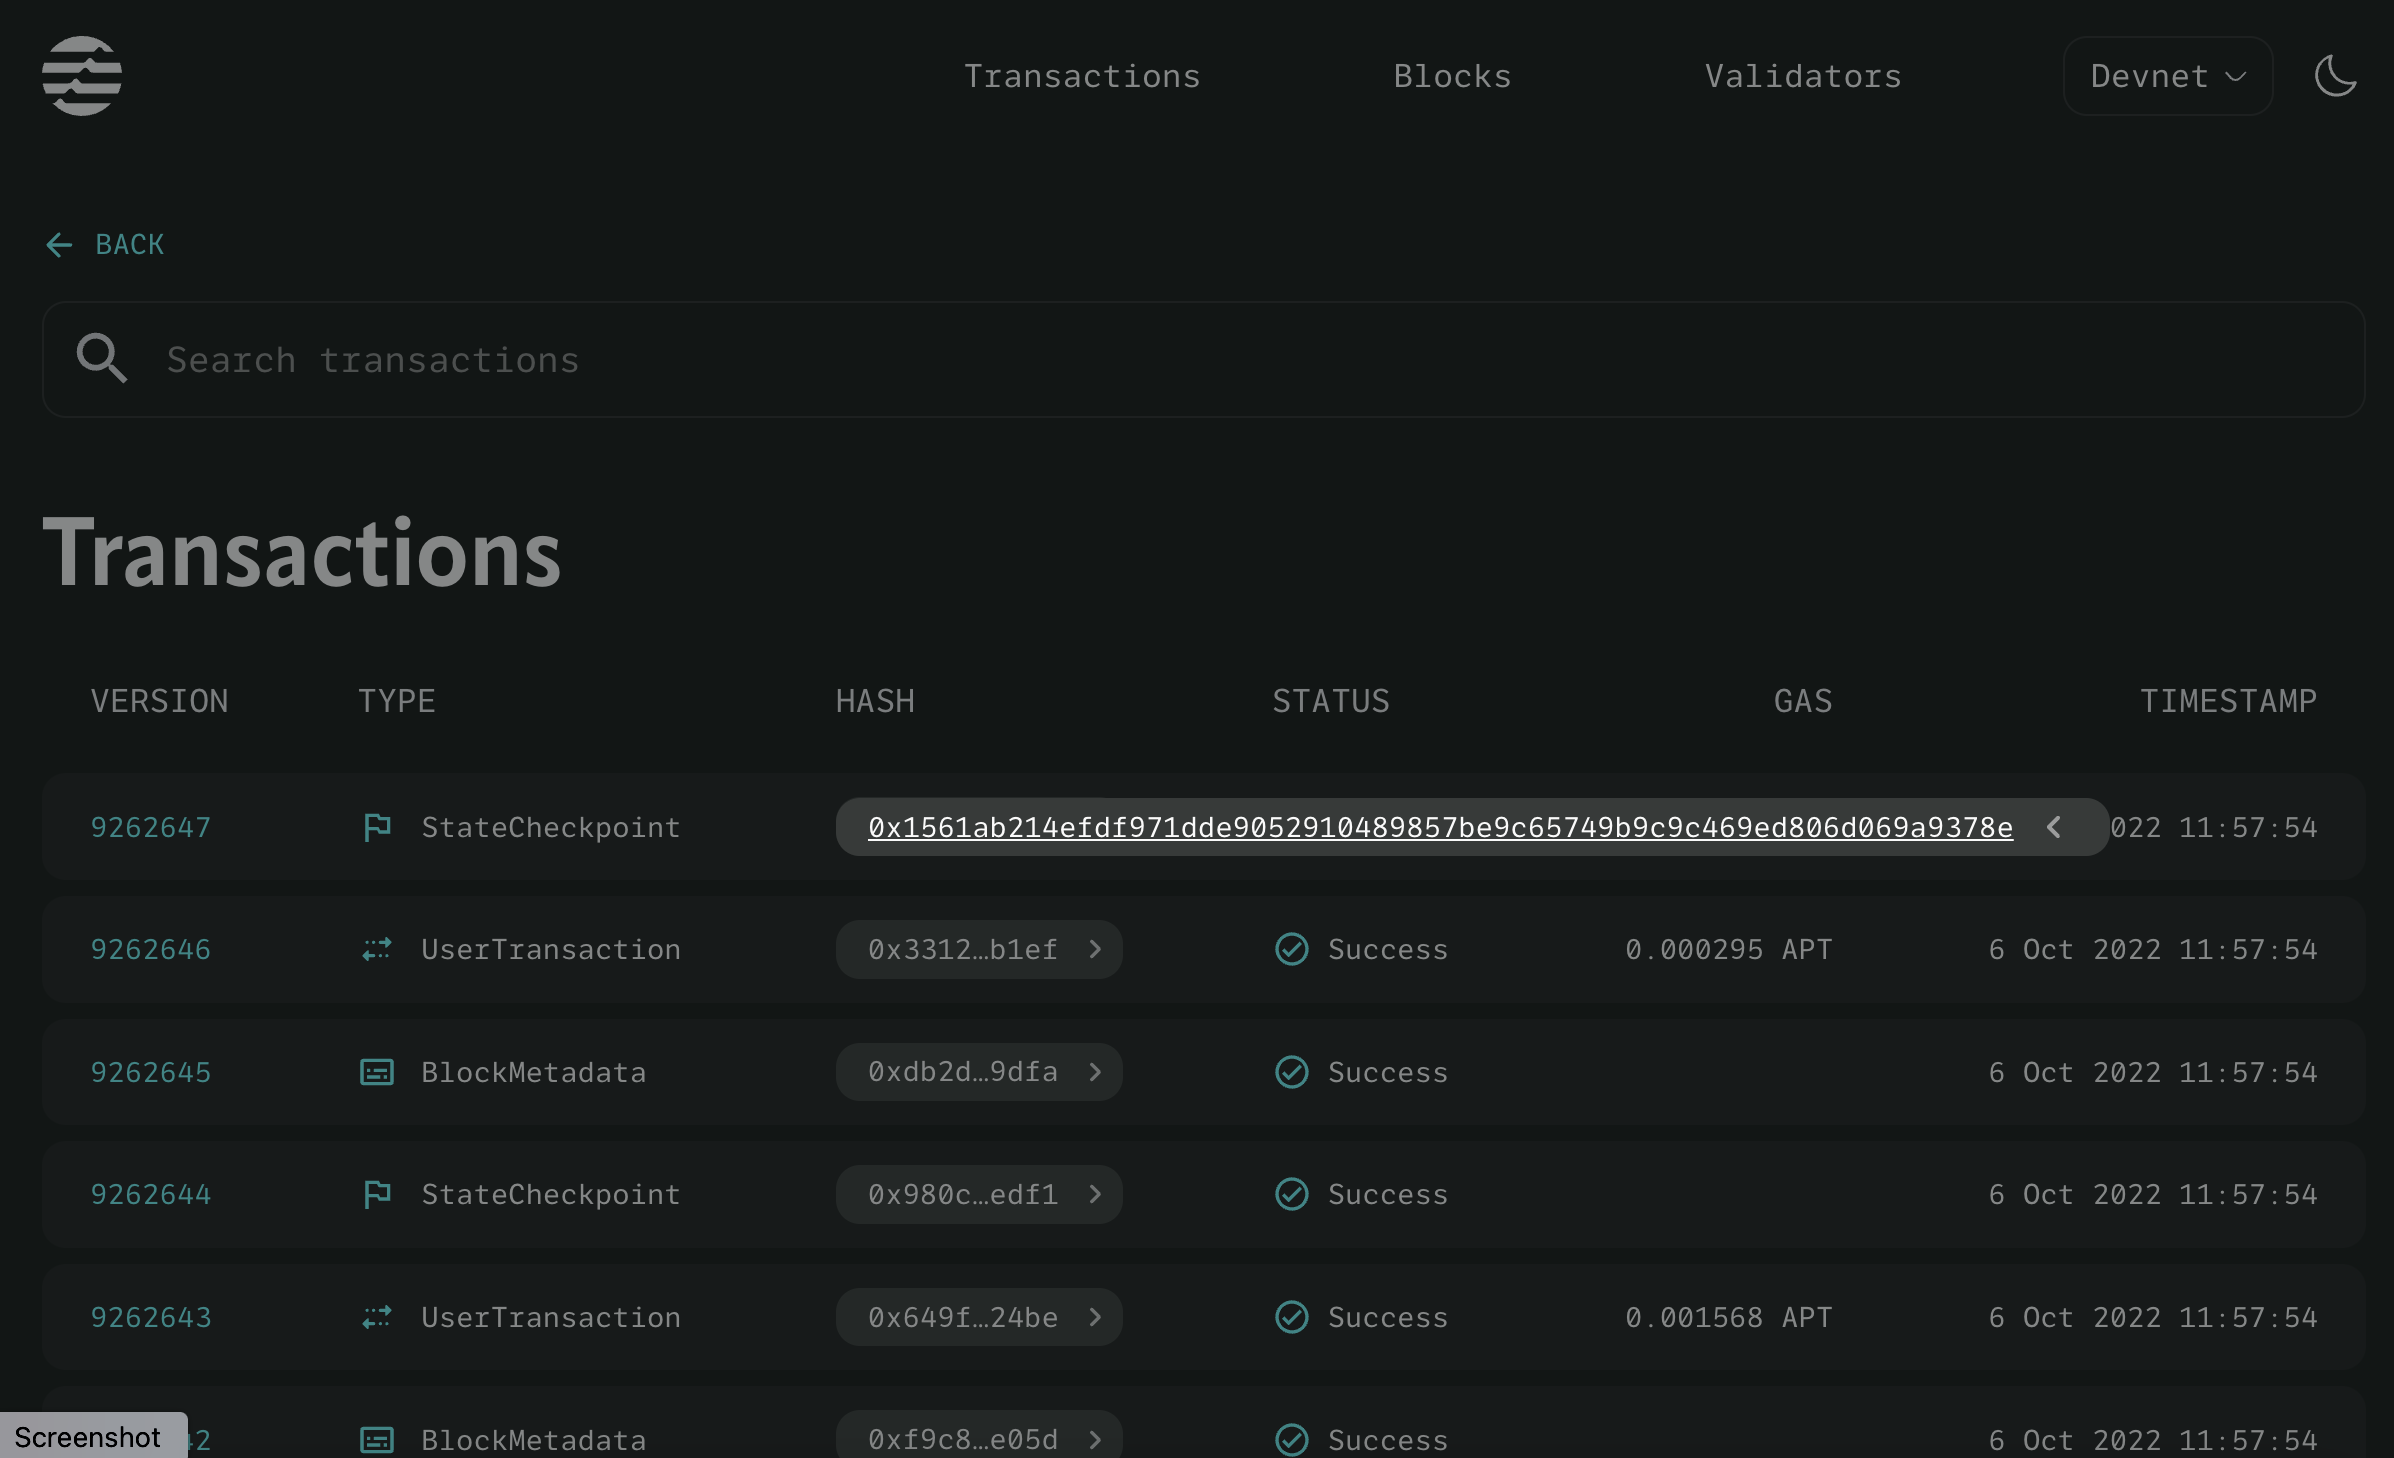Click the UserTransaction arrows icon on row 9262646
The height and width of the screenshot is (1458, 2394).
tap(376, 949)
